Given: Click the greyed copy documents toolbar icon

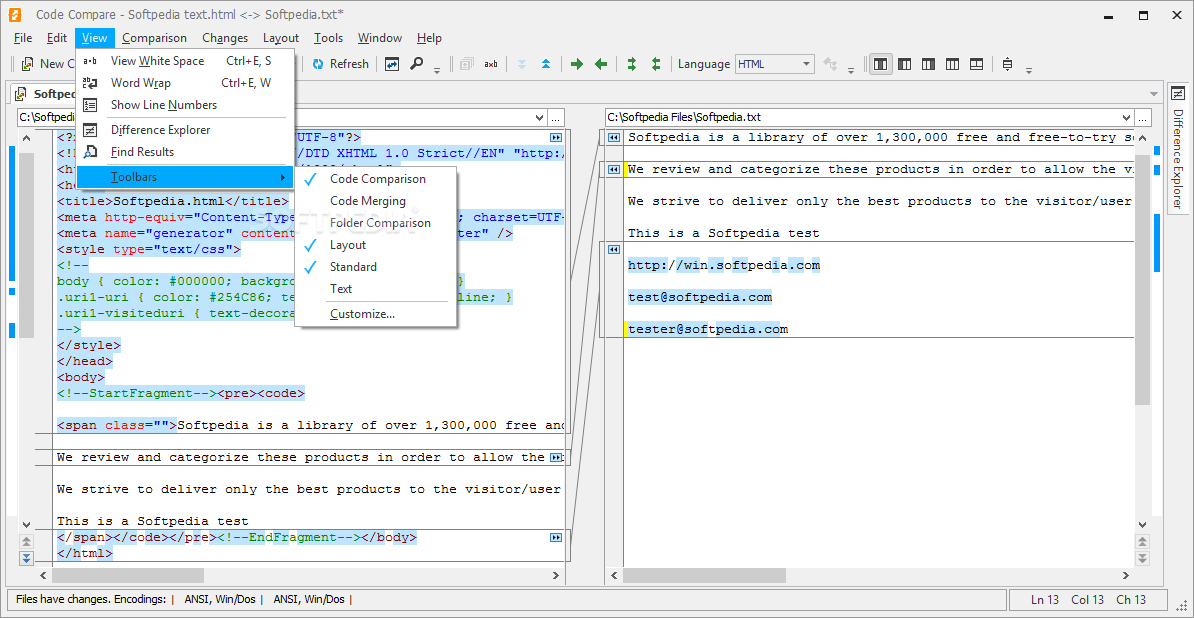Looking at the screenshot, I should click(x=466, y=64).
